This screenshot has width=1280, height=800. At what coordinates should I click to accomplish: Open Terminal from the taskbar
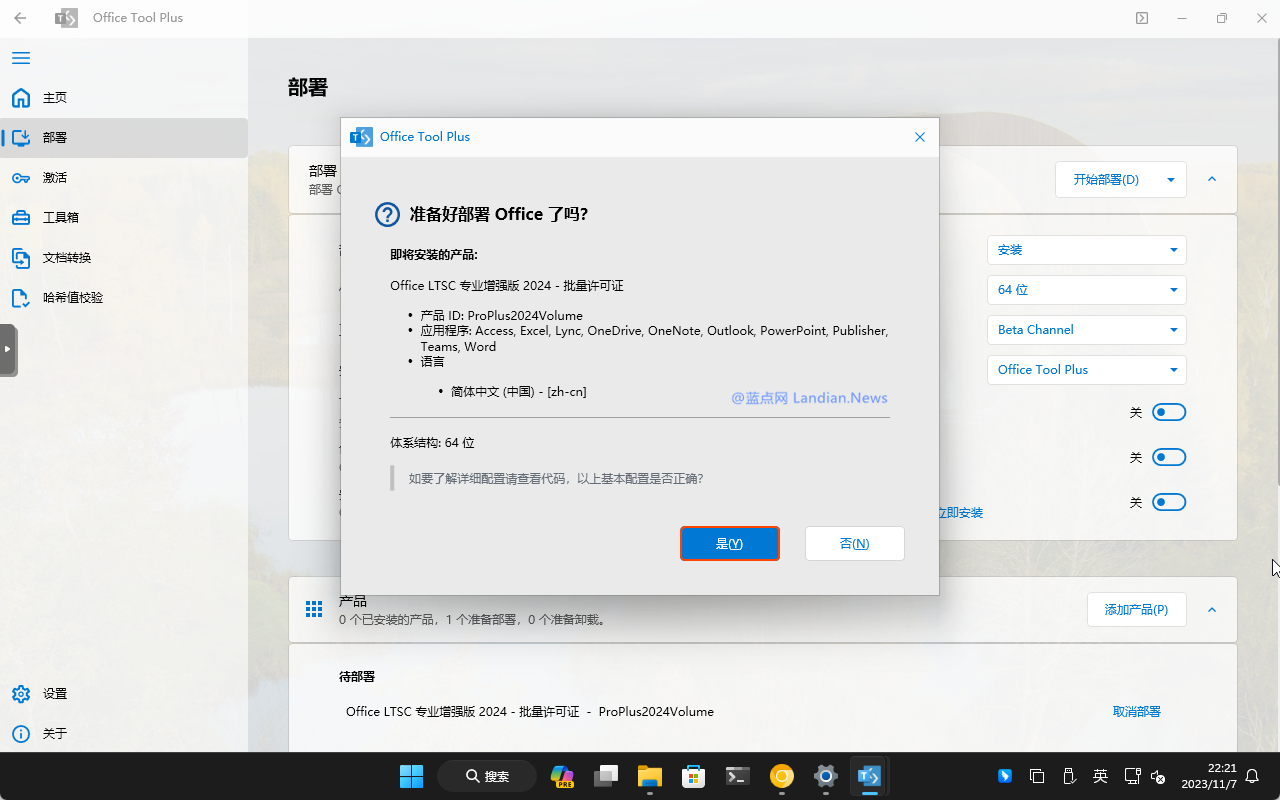coord(738,776)
